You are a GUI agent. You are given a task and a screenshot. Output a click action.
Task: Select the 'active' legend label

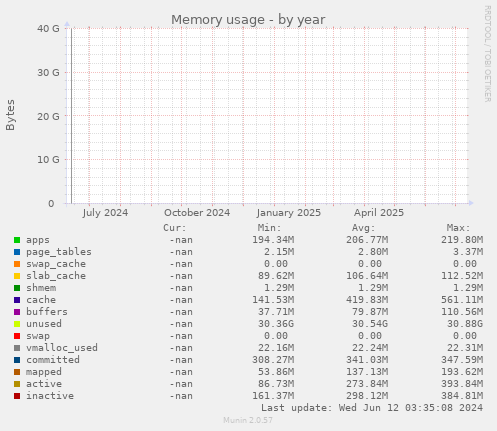pos(44,384)
